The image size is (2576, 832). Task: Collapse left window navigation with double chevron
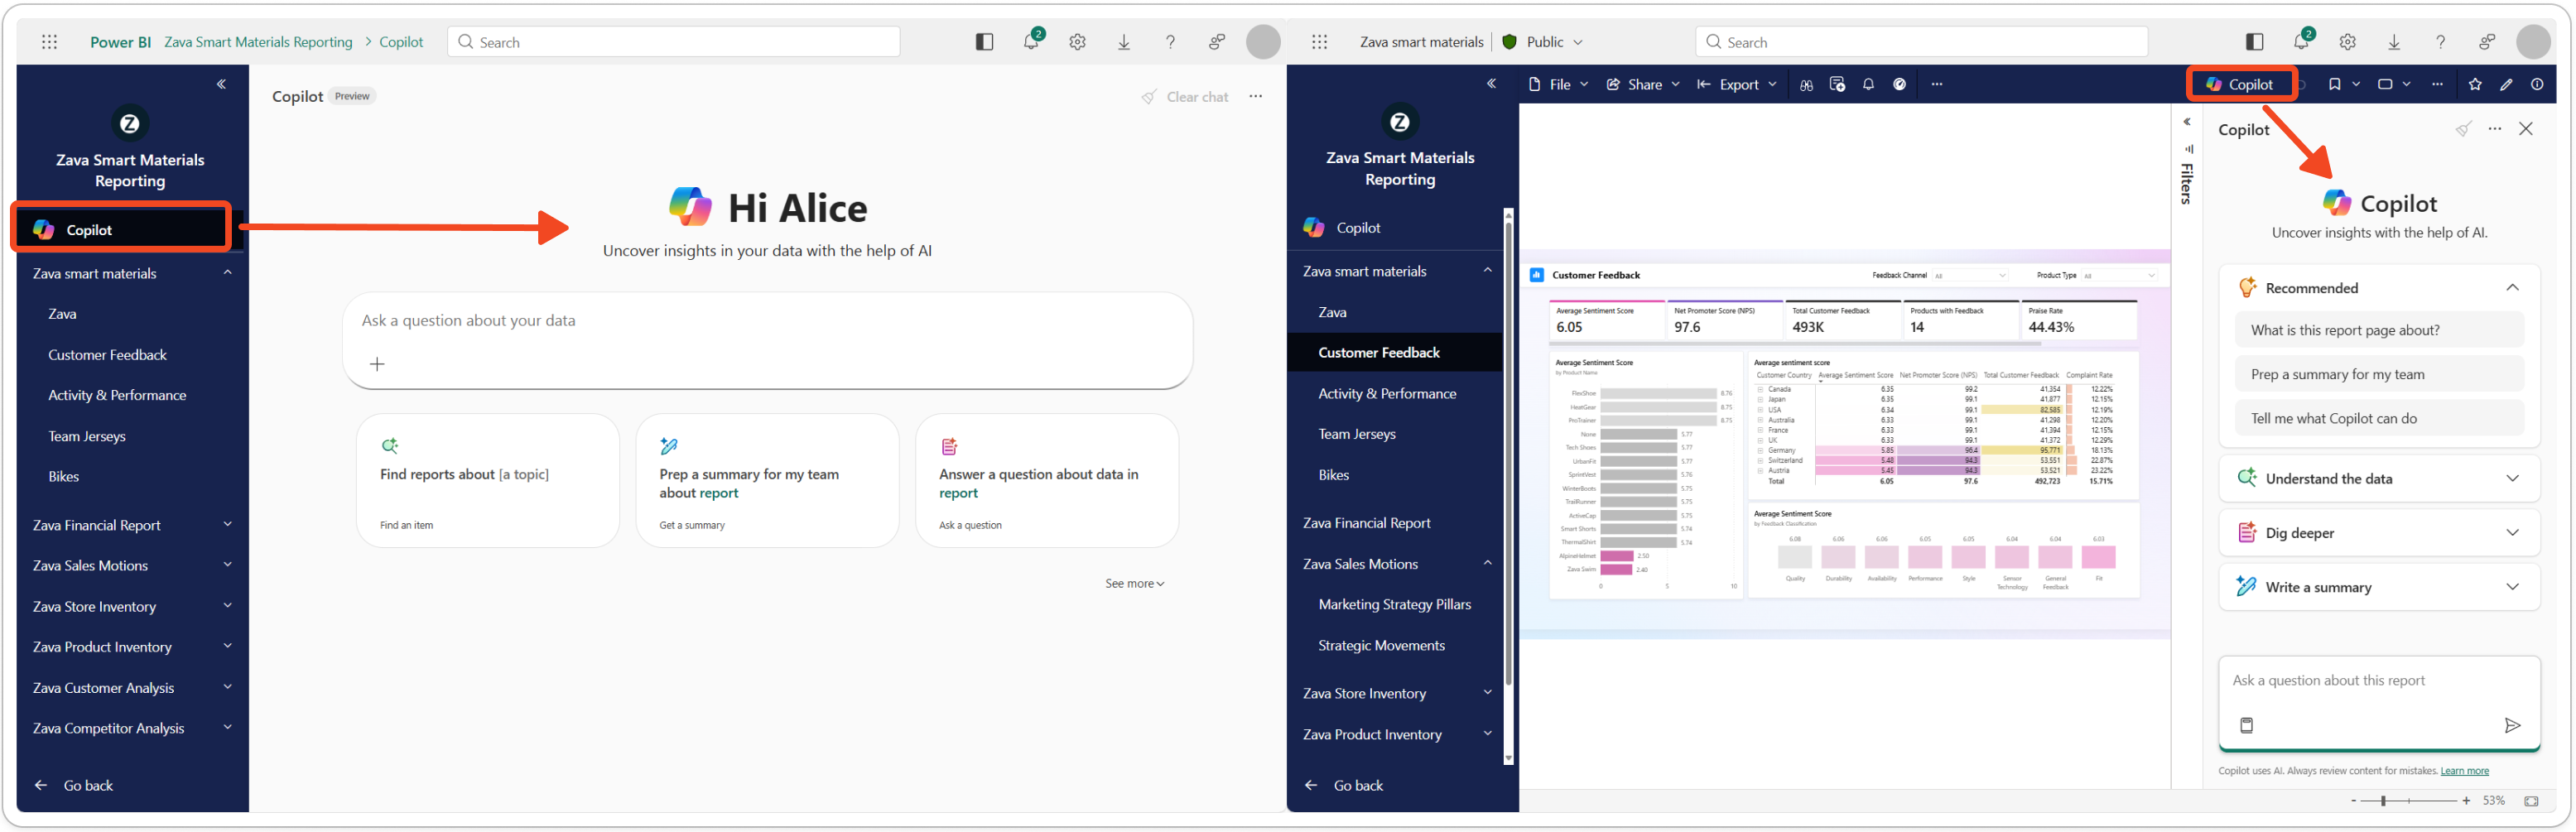pos(222,84)
